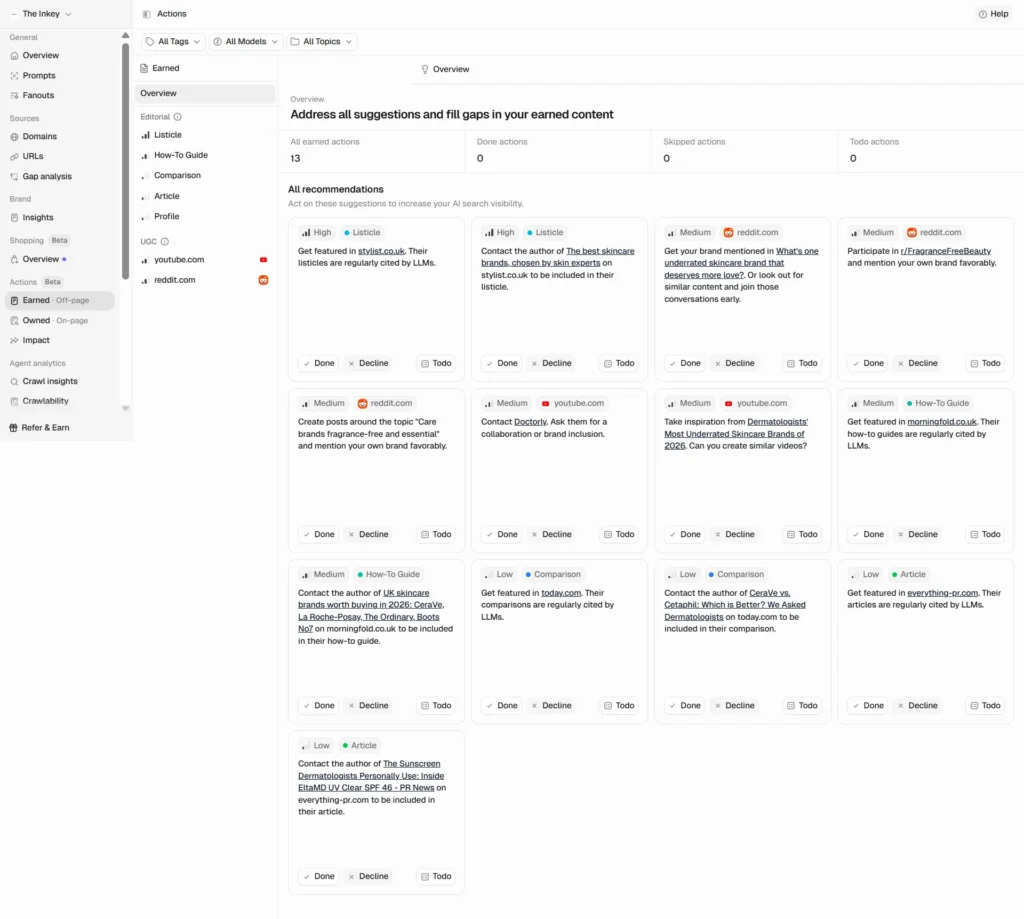Screen dimensions: 1024x919
Task: Click the Owned On-page icon
Action: point(14,321)
